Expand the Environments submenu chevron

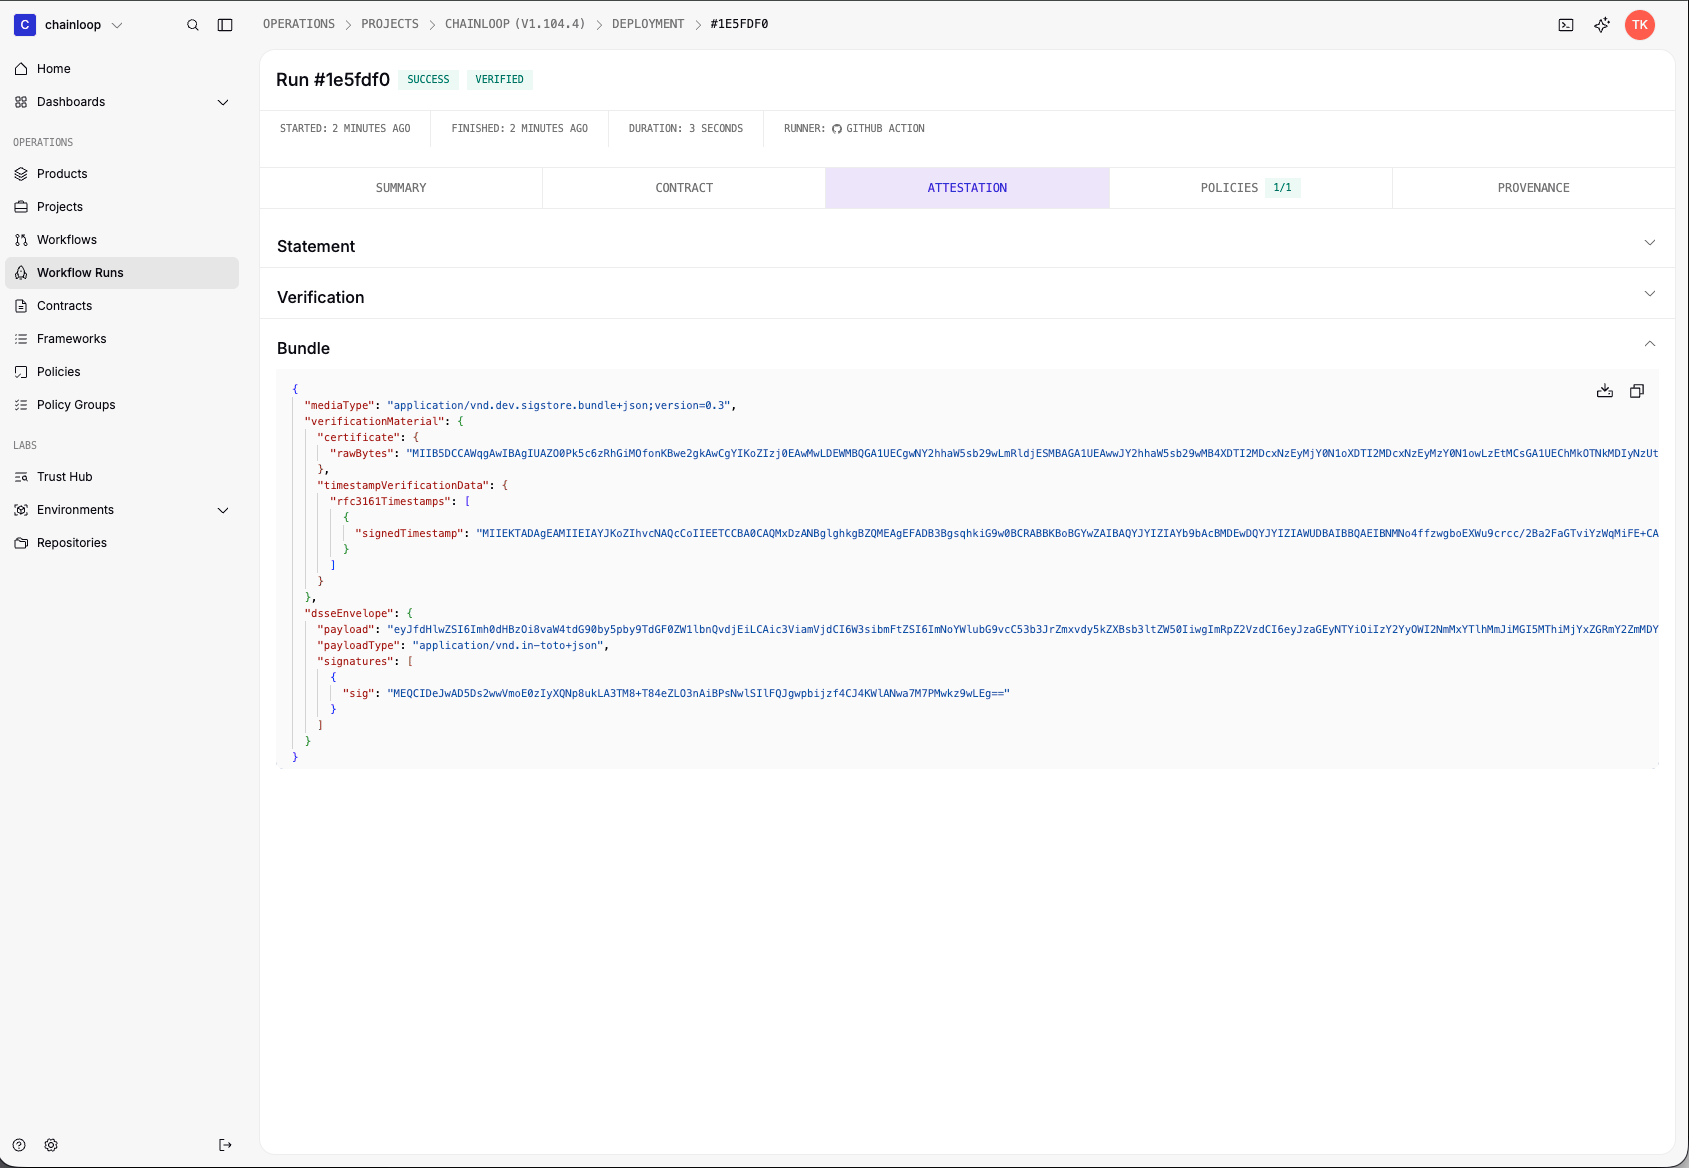click(223, 510)
